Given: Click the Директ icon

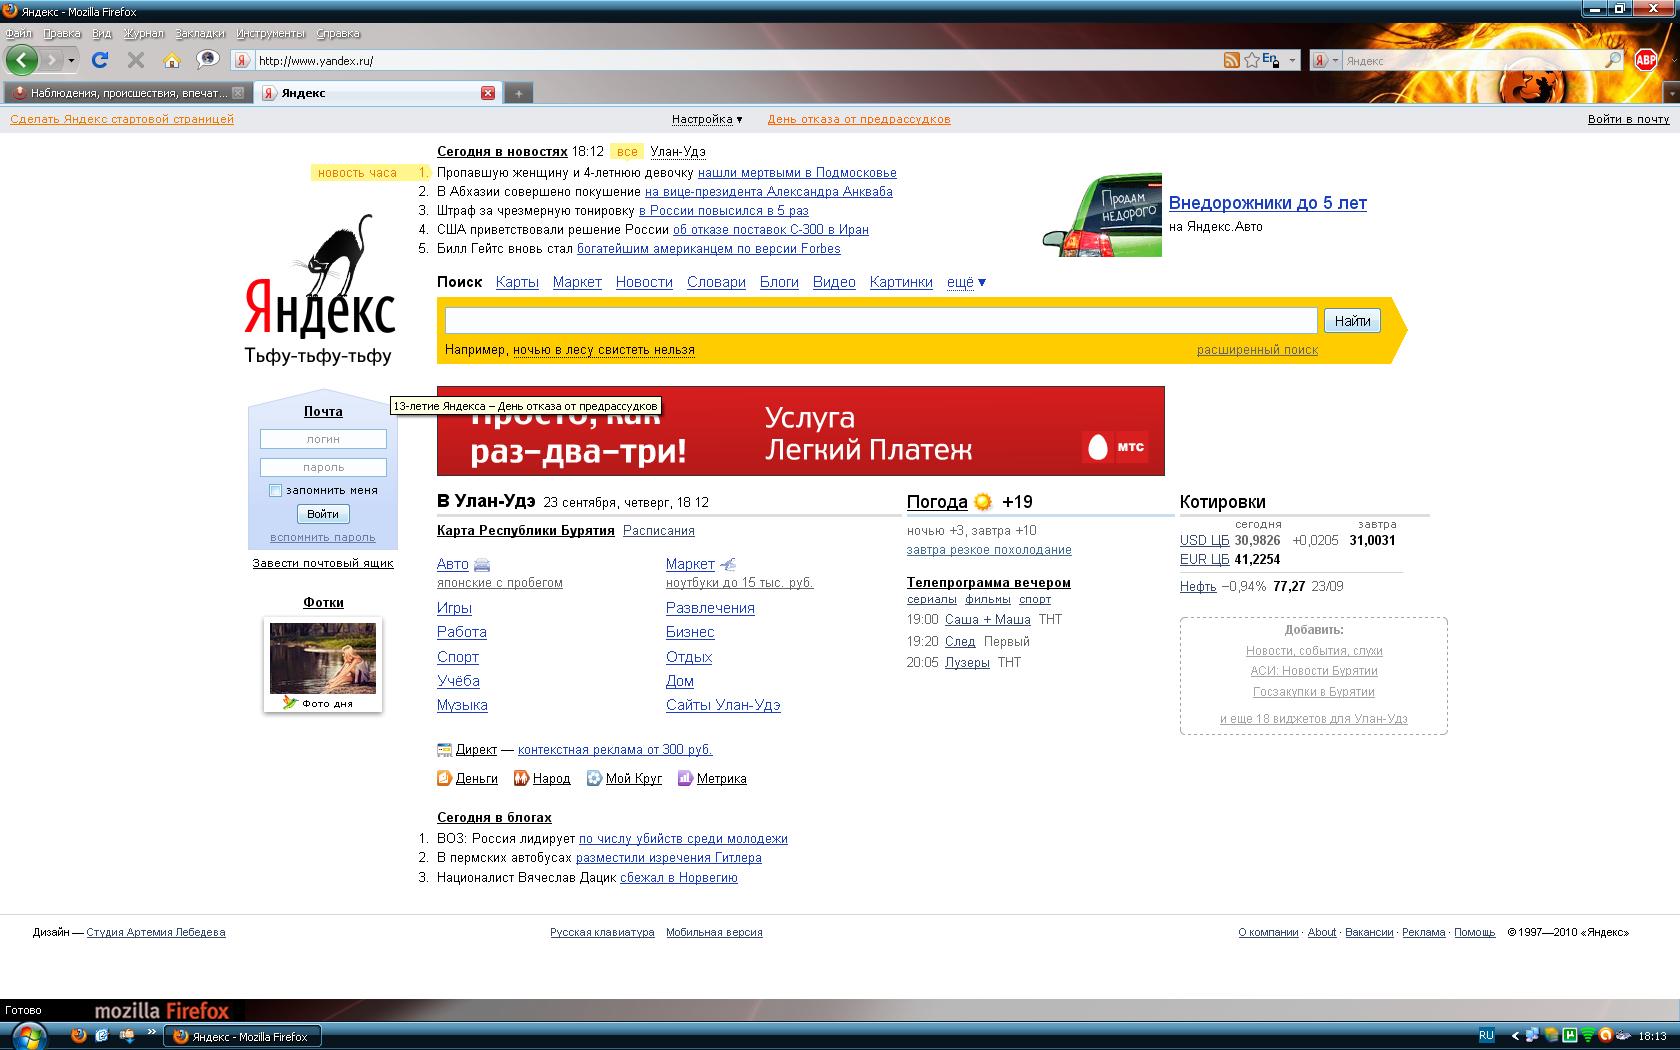Looking at the screenshot, I should 444,750.
